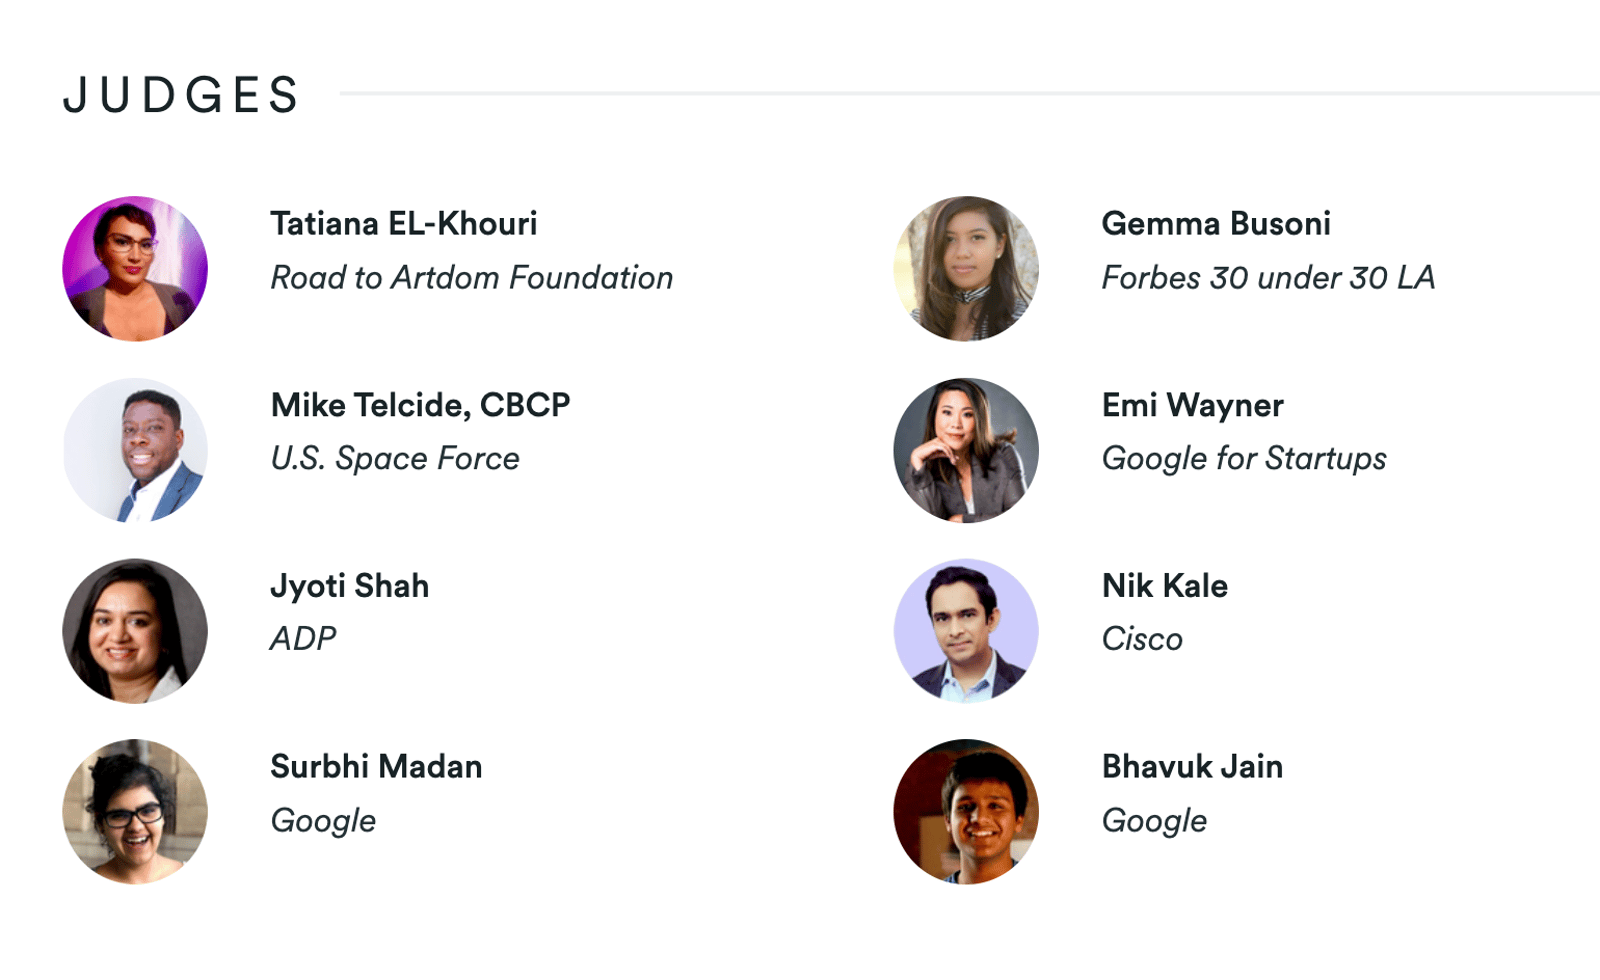Click Nik Kale's profile photo
Viewport: 1600px width, 980px height.
click(966, 631)
